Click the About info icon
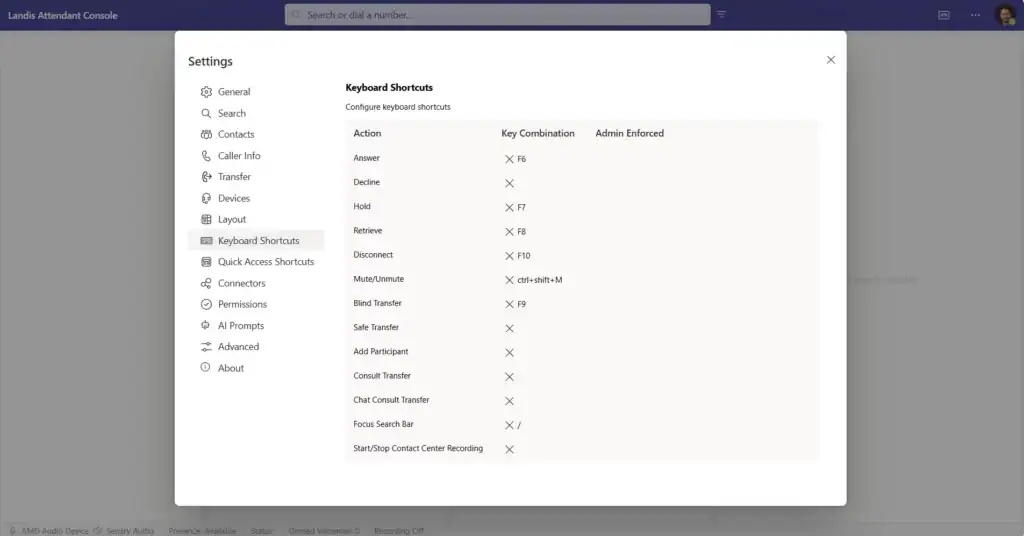The width and height of the screenshot is (1024, 536). click(x=206, y=368)
